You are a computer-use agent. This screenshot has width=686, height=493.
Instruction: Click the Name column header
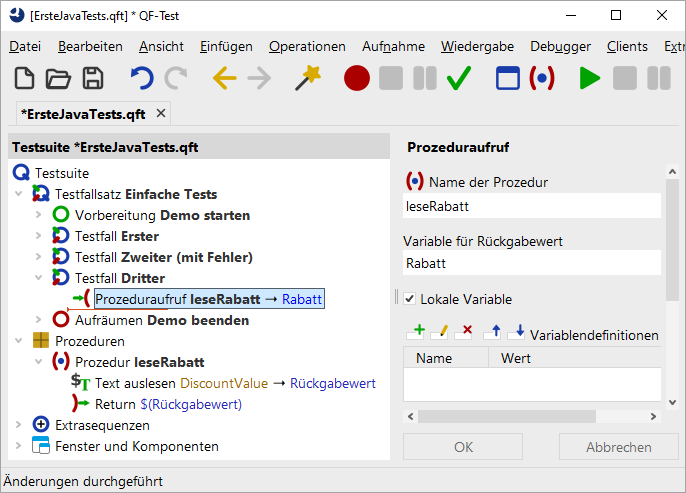coord(445,358)
